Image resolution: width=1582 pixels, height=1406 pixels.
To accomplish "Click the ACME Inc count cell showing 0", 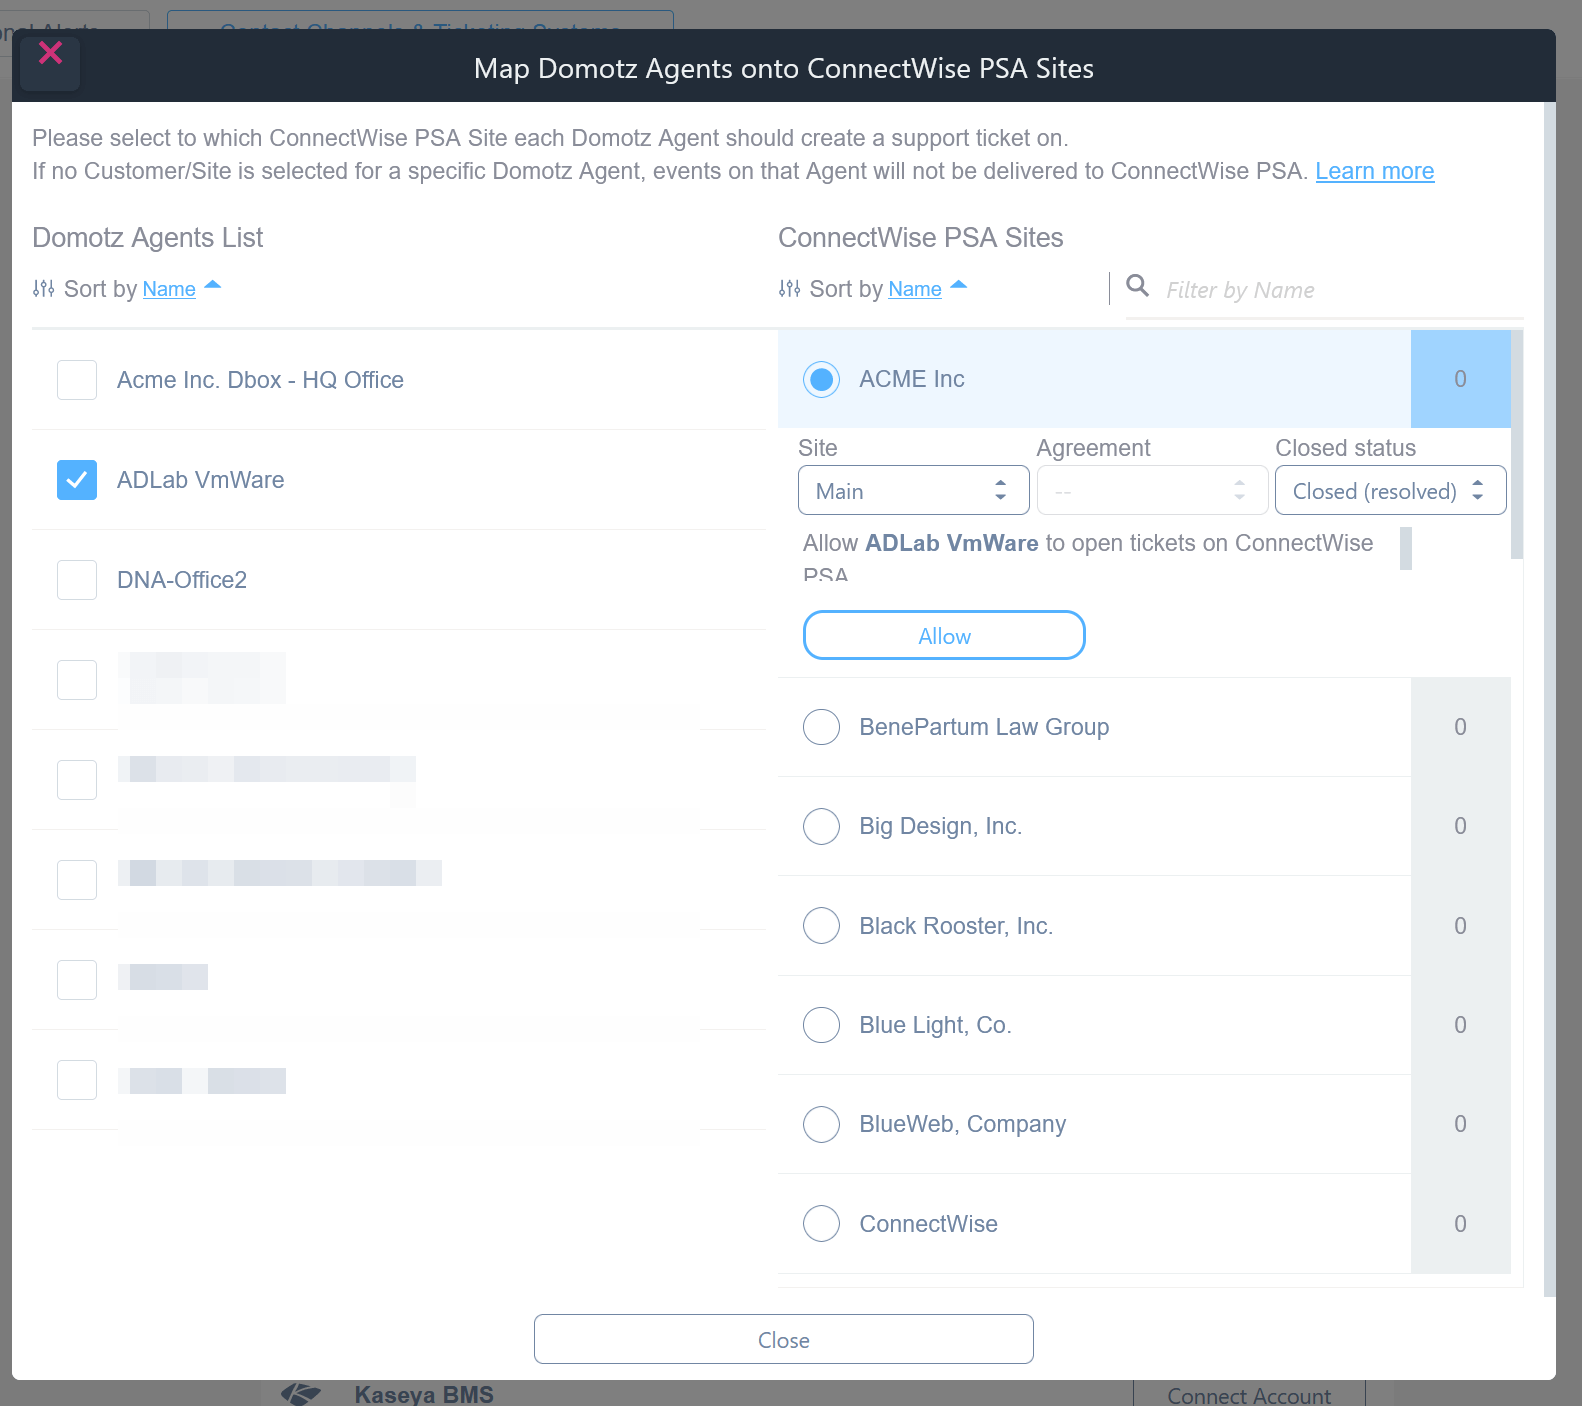I will pos(1460,379).
